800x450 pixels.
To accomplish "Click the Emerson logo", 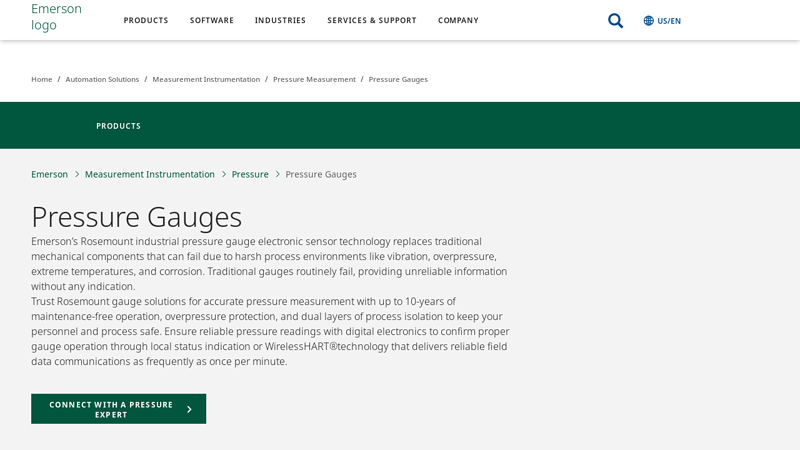I will coord(56,17).
